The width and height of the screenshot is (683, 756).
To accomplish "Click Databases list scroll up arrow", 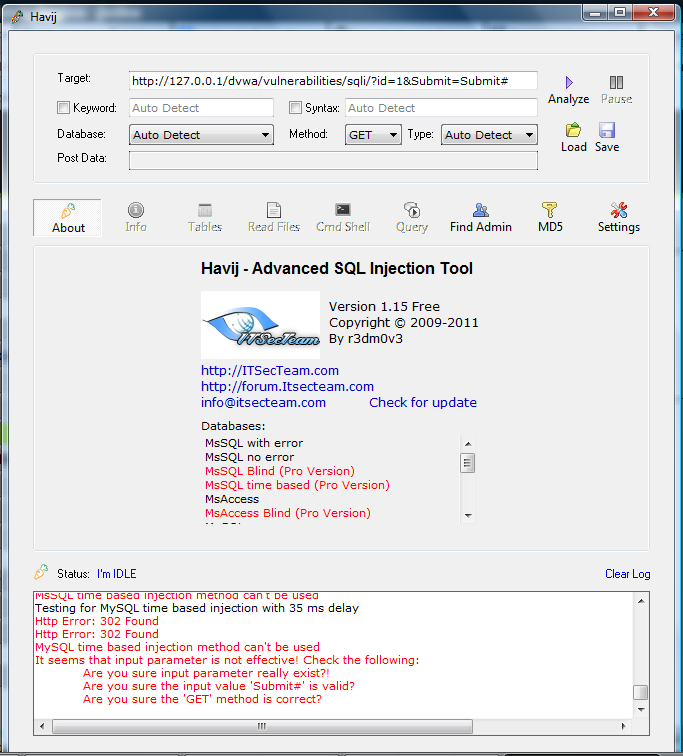I will pyautogui.click(x=468, y=444).
